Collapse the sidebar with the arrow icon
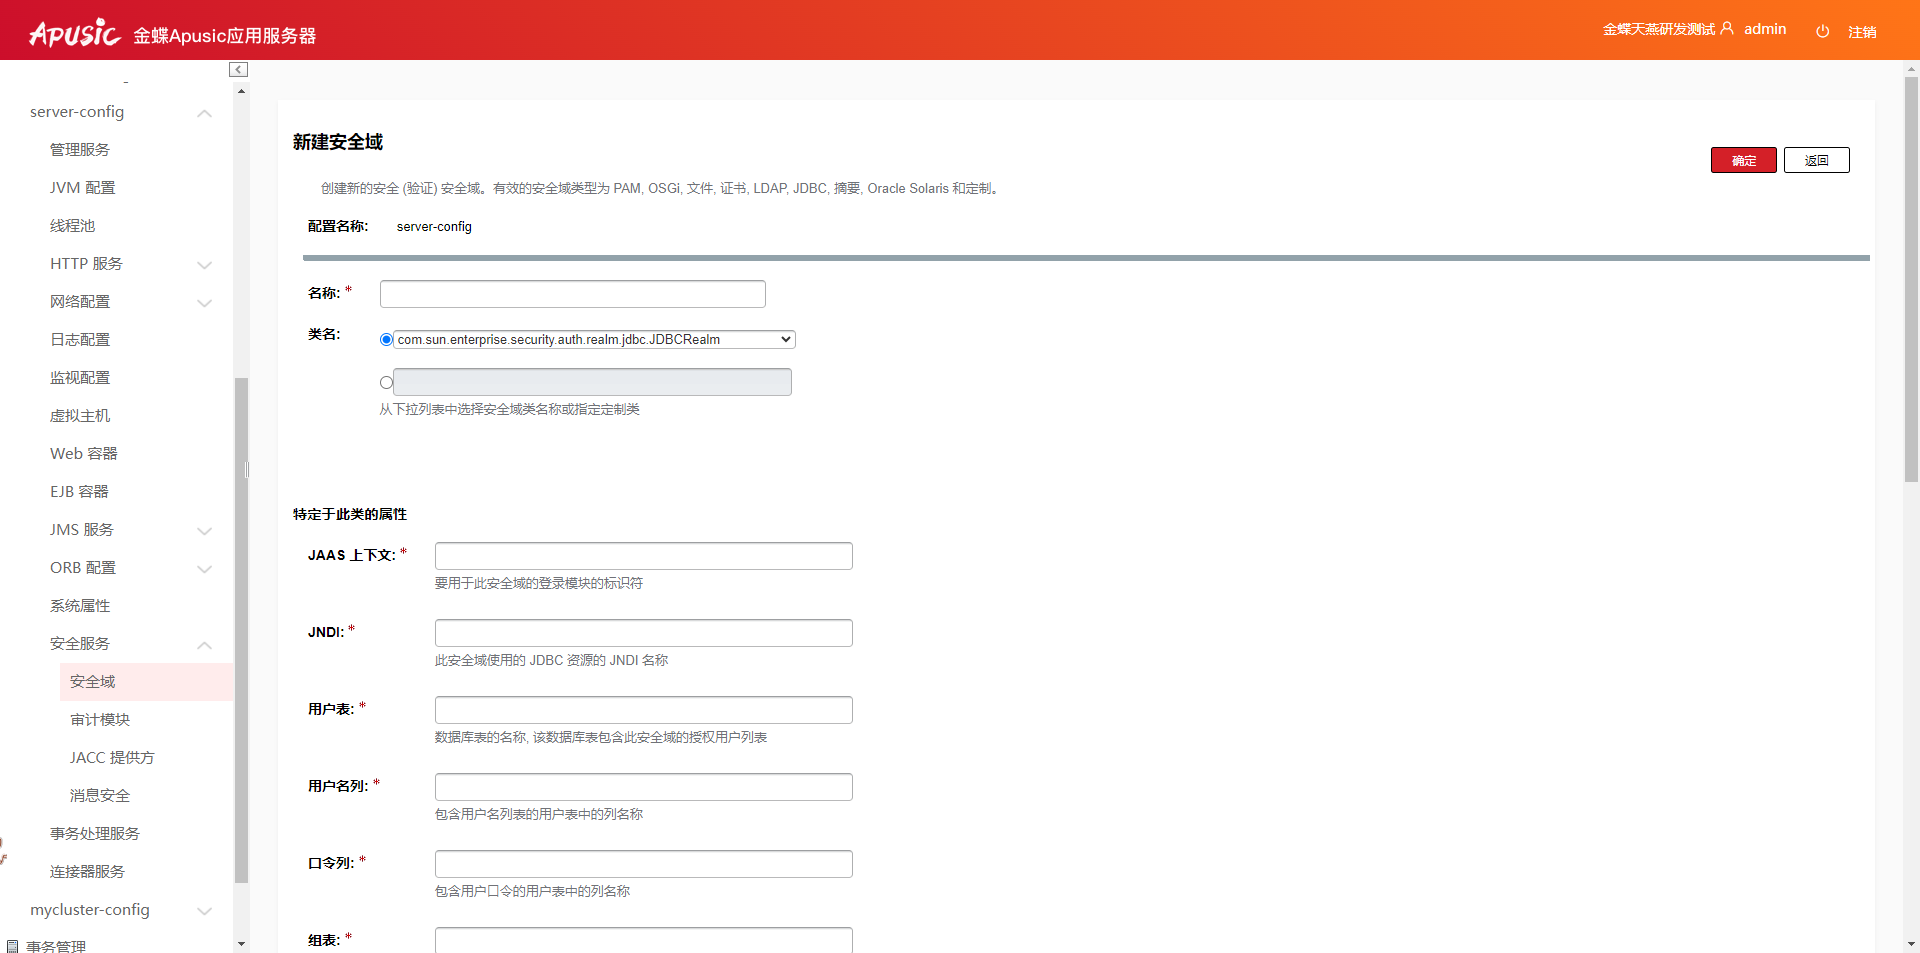Image resolution: width=1920 pixels, height=953 pixels. (x=238, y=69)
